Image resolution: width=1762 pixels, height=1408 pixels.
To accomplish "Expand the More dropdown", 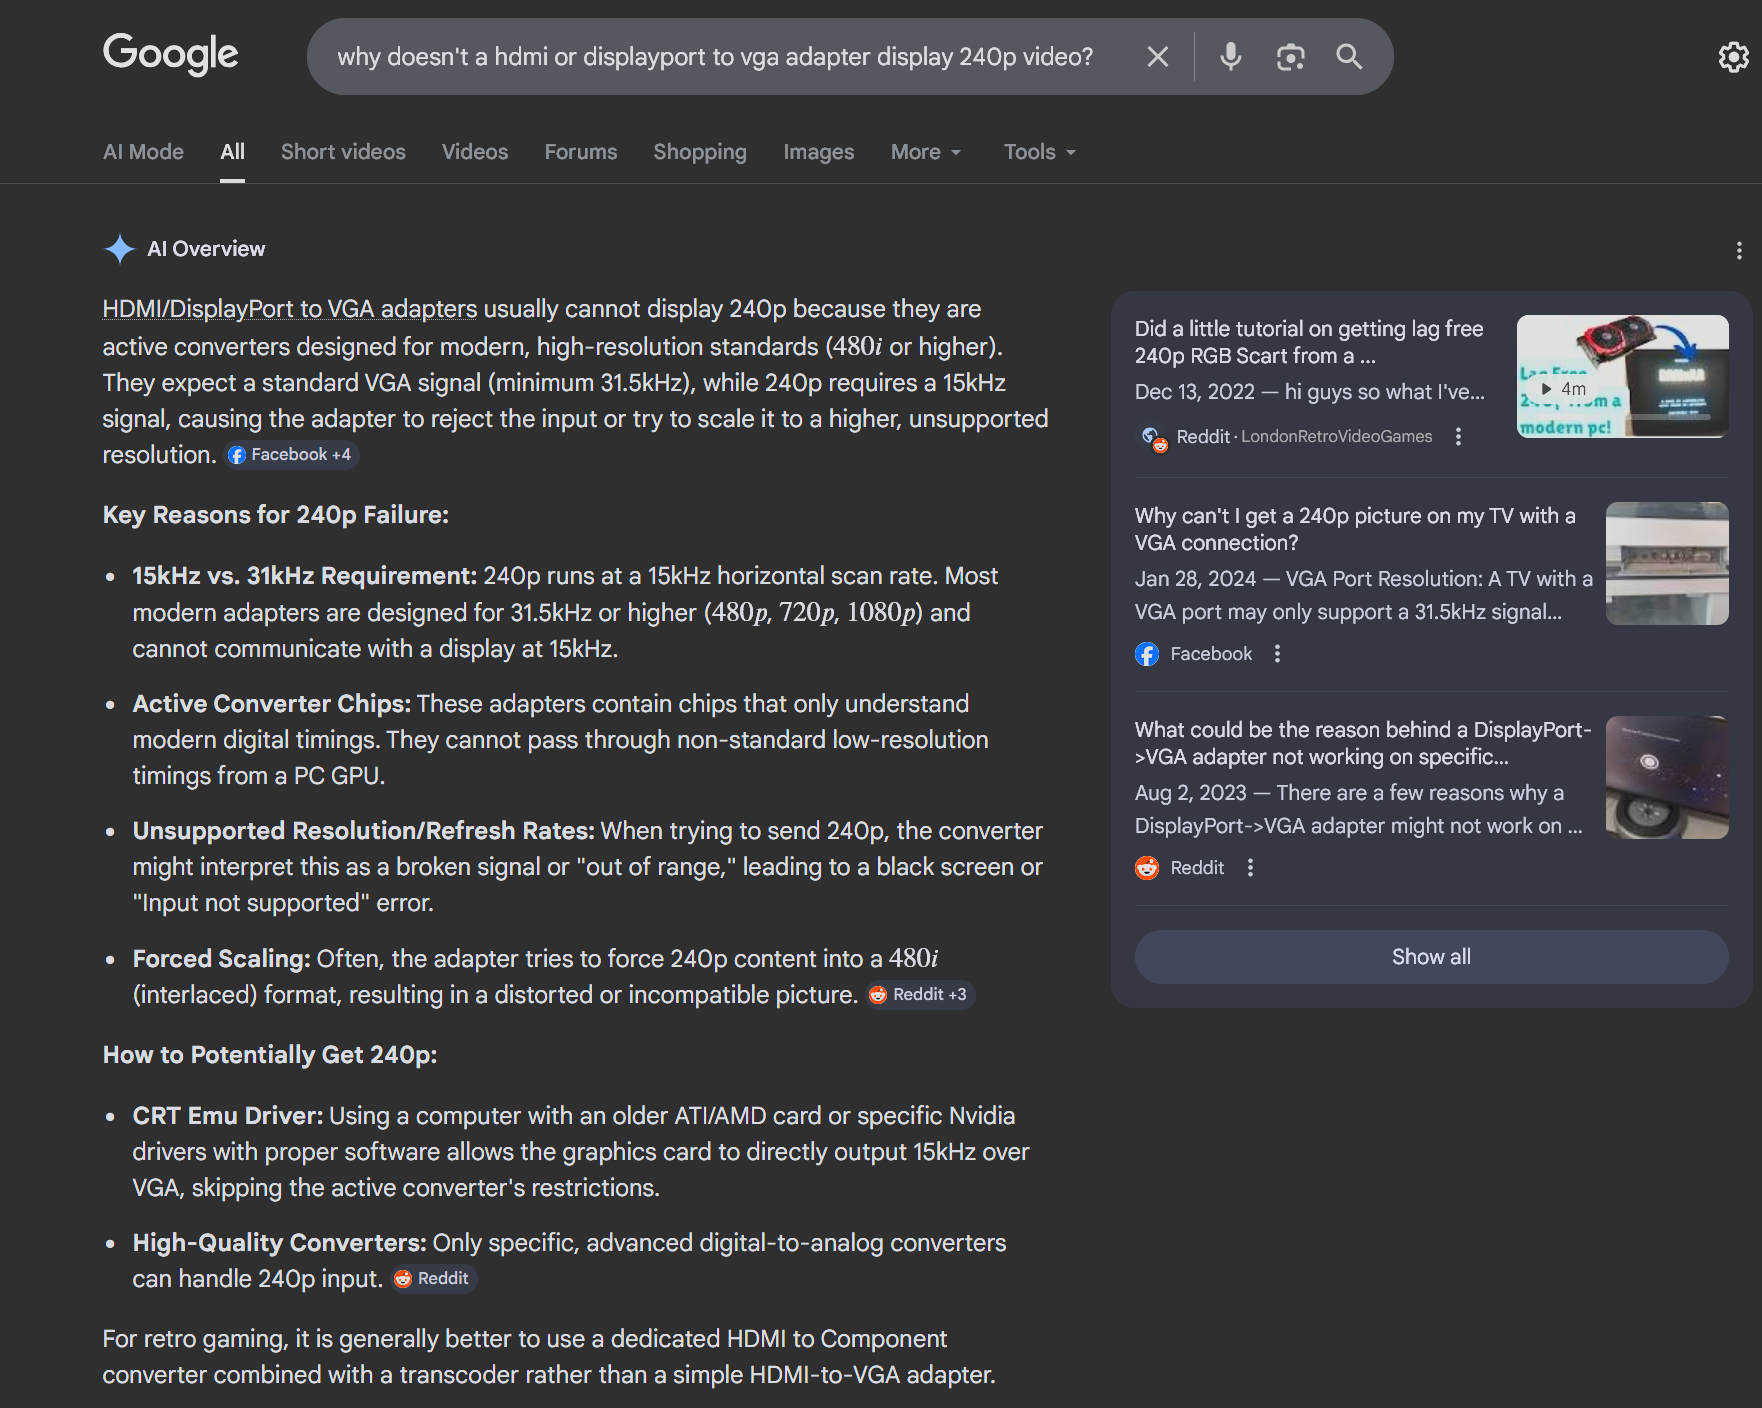I will pyautogui.click(x=926, y=152).
